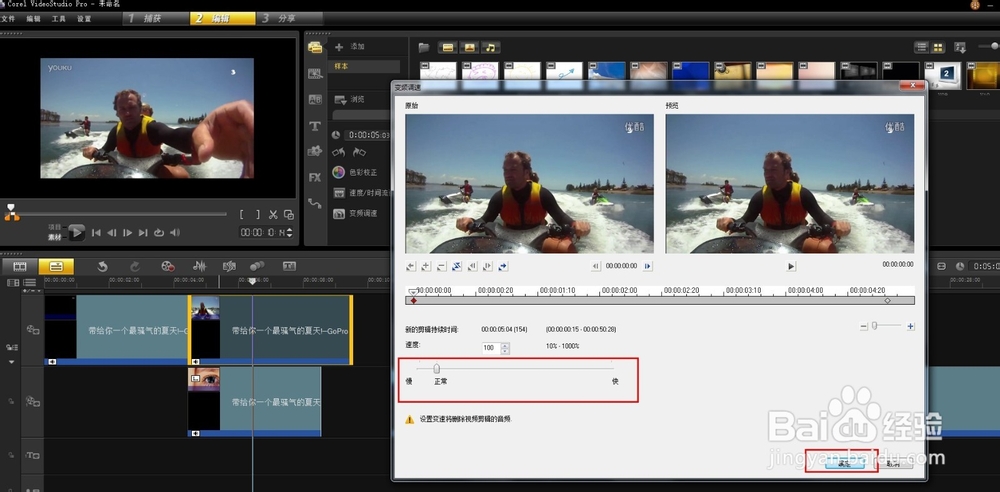Switch to Storyboard view button
The height and width of the screenshot is (492, 1000).
click(20, 266)
